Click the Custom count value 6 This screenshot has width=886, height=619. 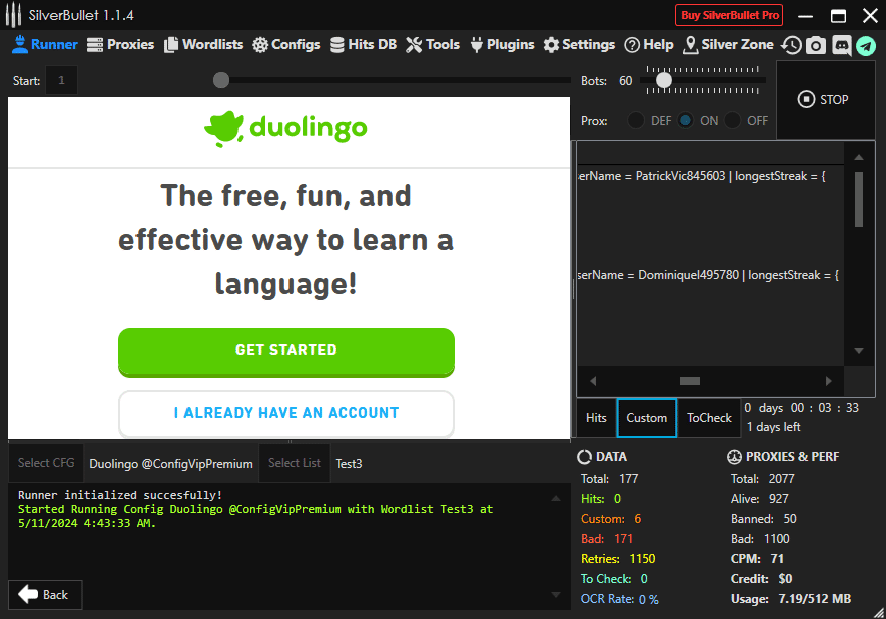(x=637, y=519)
